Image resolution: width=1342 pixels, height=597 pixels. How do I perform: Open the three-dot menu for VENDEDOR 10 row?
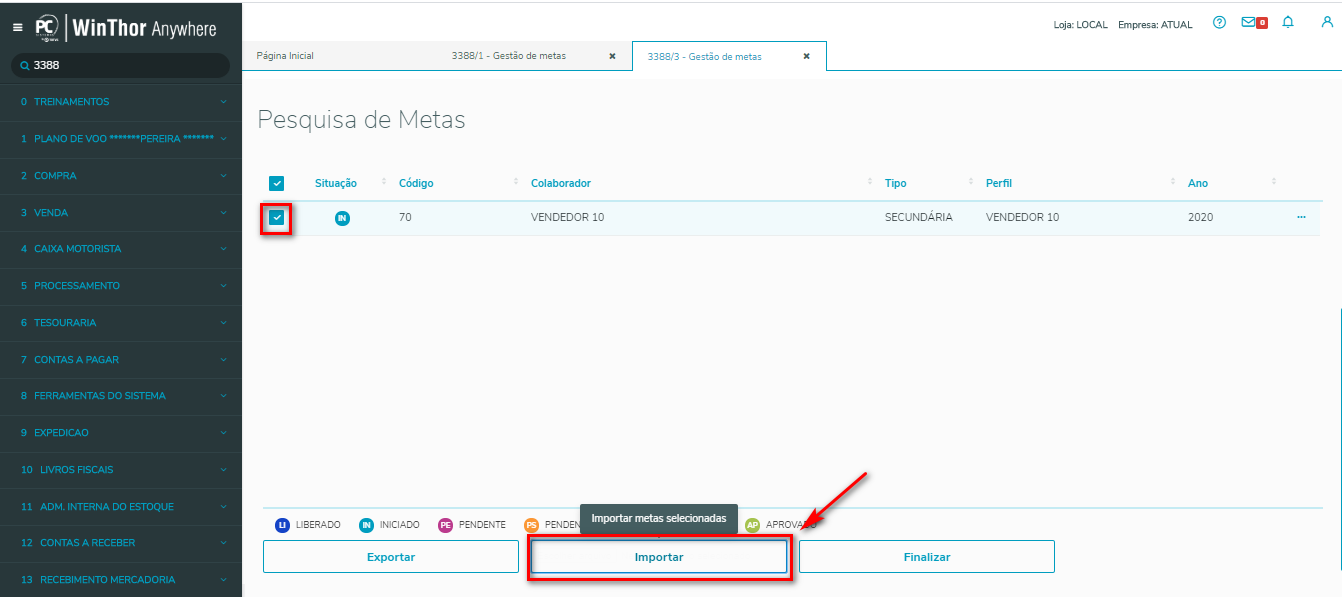(1301, 217)
